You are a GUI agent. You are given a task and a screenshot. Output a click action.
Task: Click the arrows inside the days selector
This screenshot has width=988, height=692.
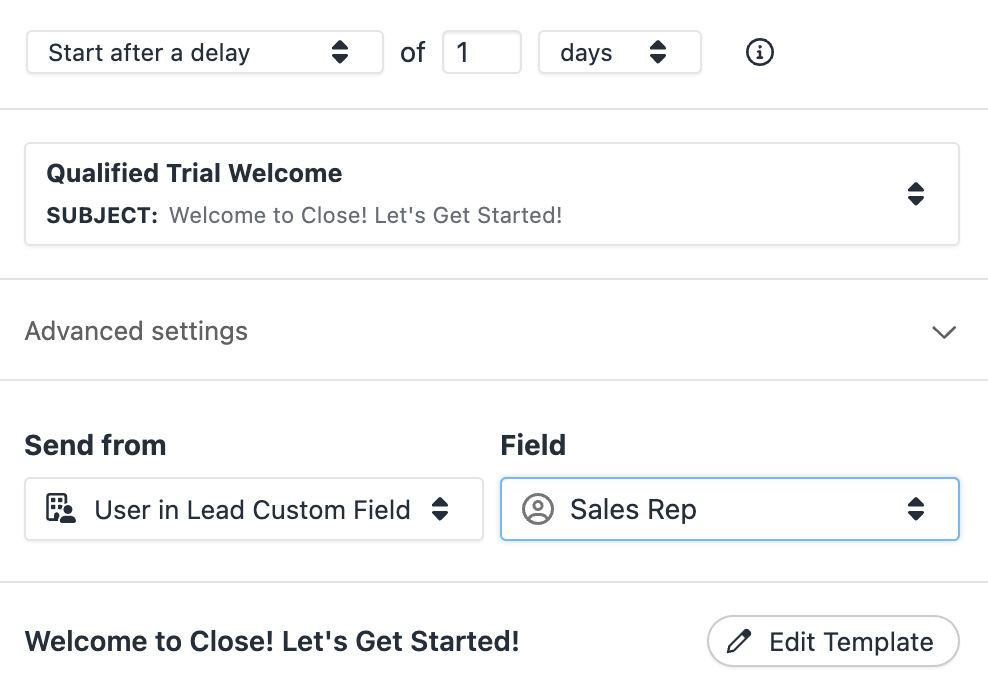click(x=661, y=52)
